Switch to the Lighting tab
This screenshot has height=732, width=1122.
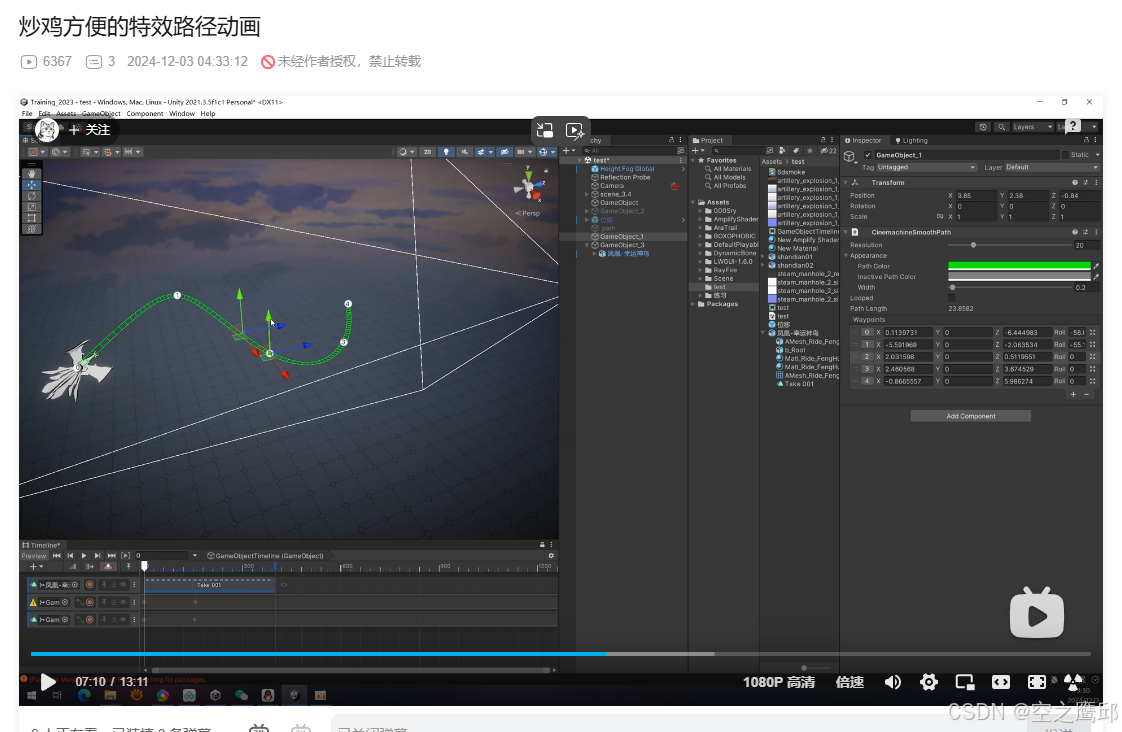[x=911, y=140]
